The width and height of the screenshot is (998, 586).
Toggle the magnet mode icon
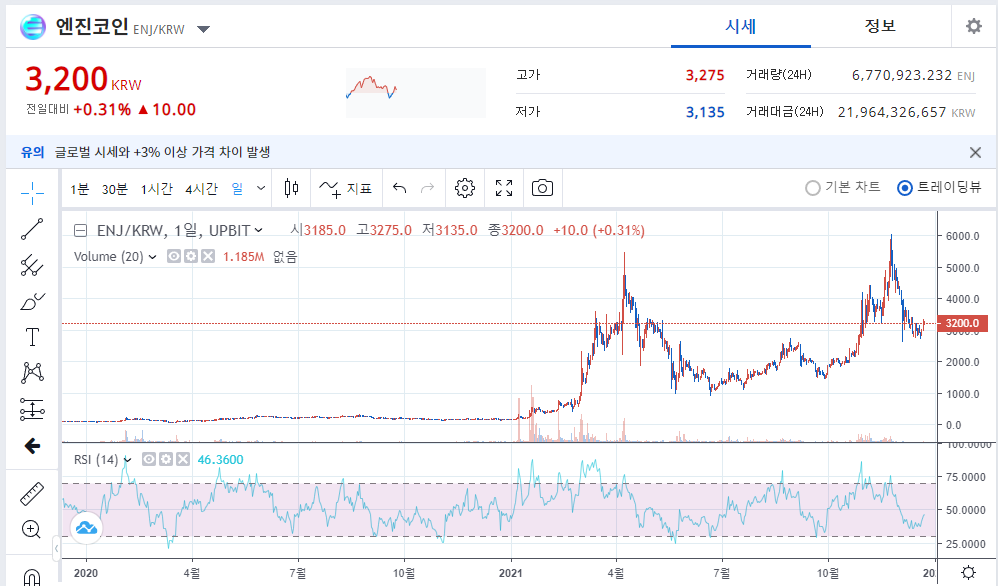pyautogui.click(x=32, y=578)
